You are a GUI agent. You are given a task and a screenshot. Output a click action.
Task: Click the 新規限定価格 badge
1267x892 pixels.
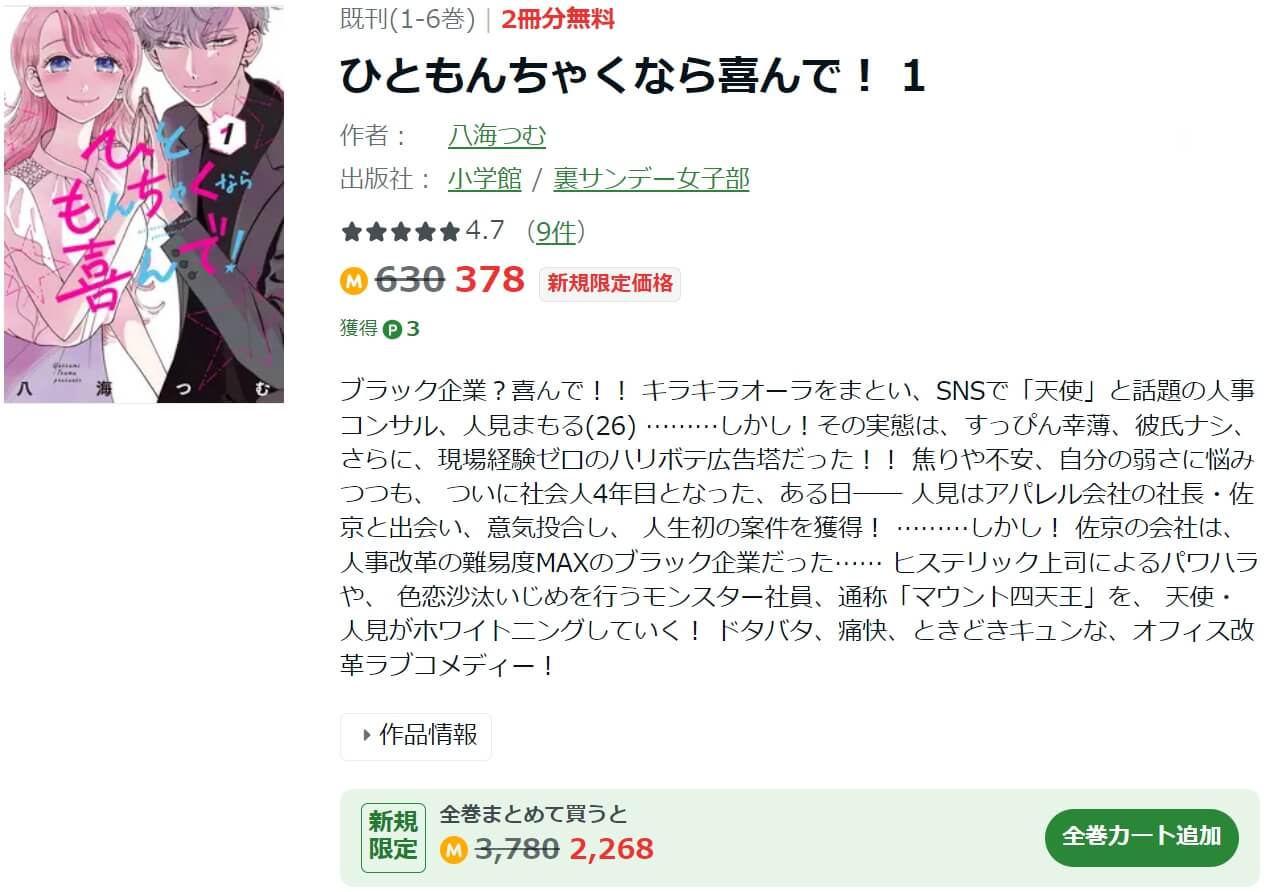click(x=610, y=283)
